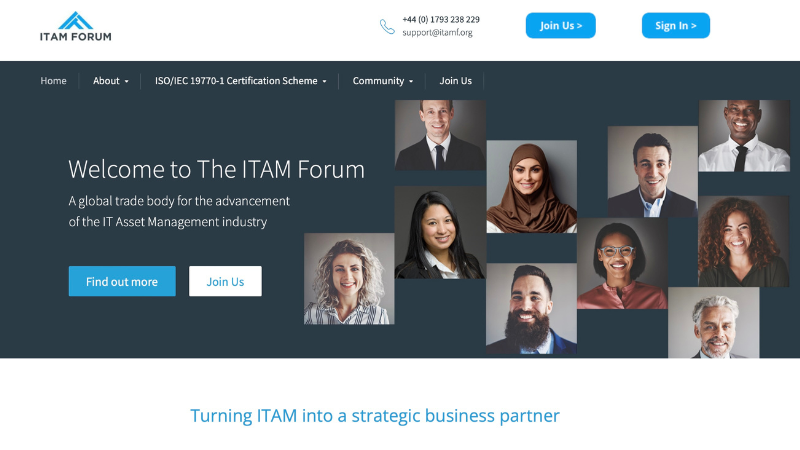Go to the Home menu item

pos(54,81)
